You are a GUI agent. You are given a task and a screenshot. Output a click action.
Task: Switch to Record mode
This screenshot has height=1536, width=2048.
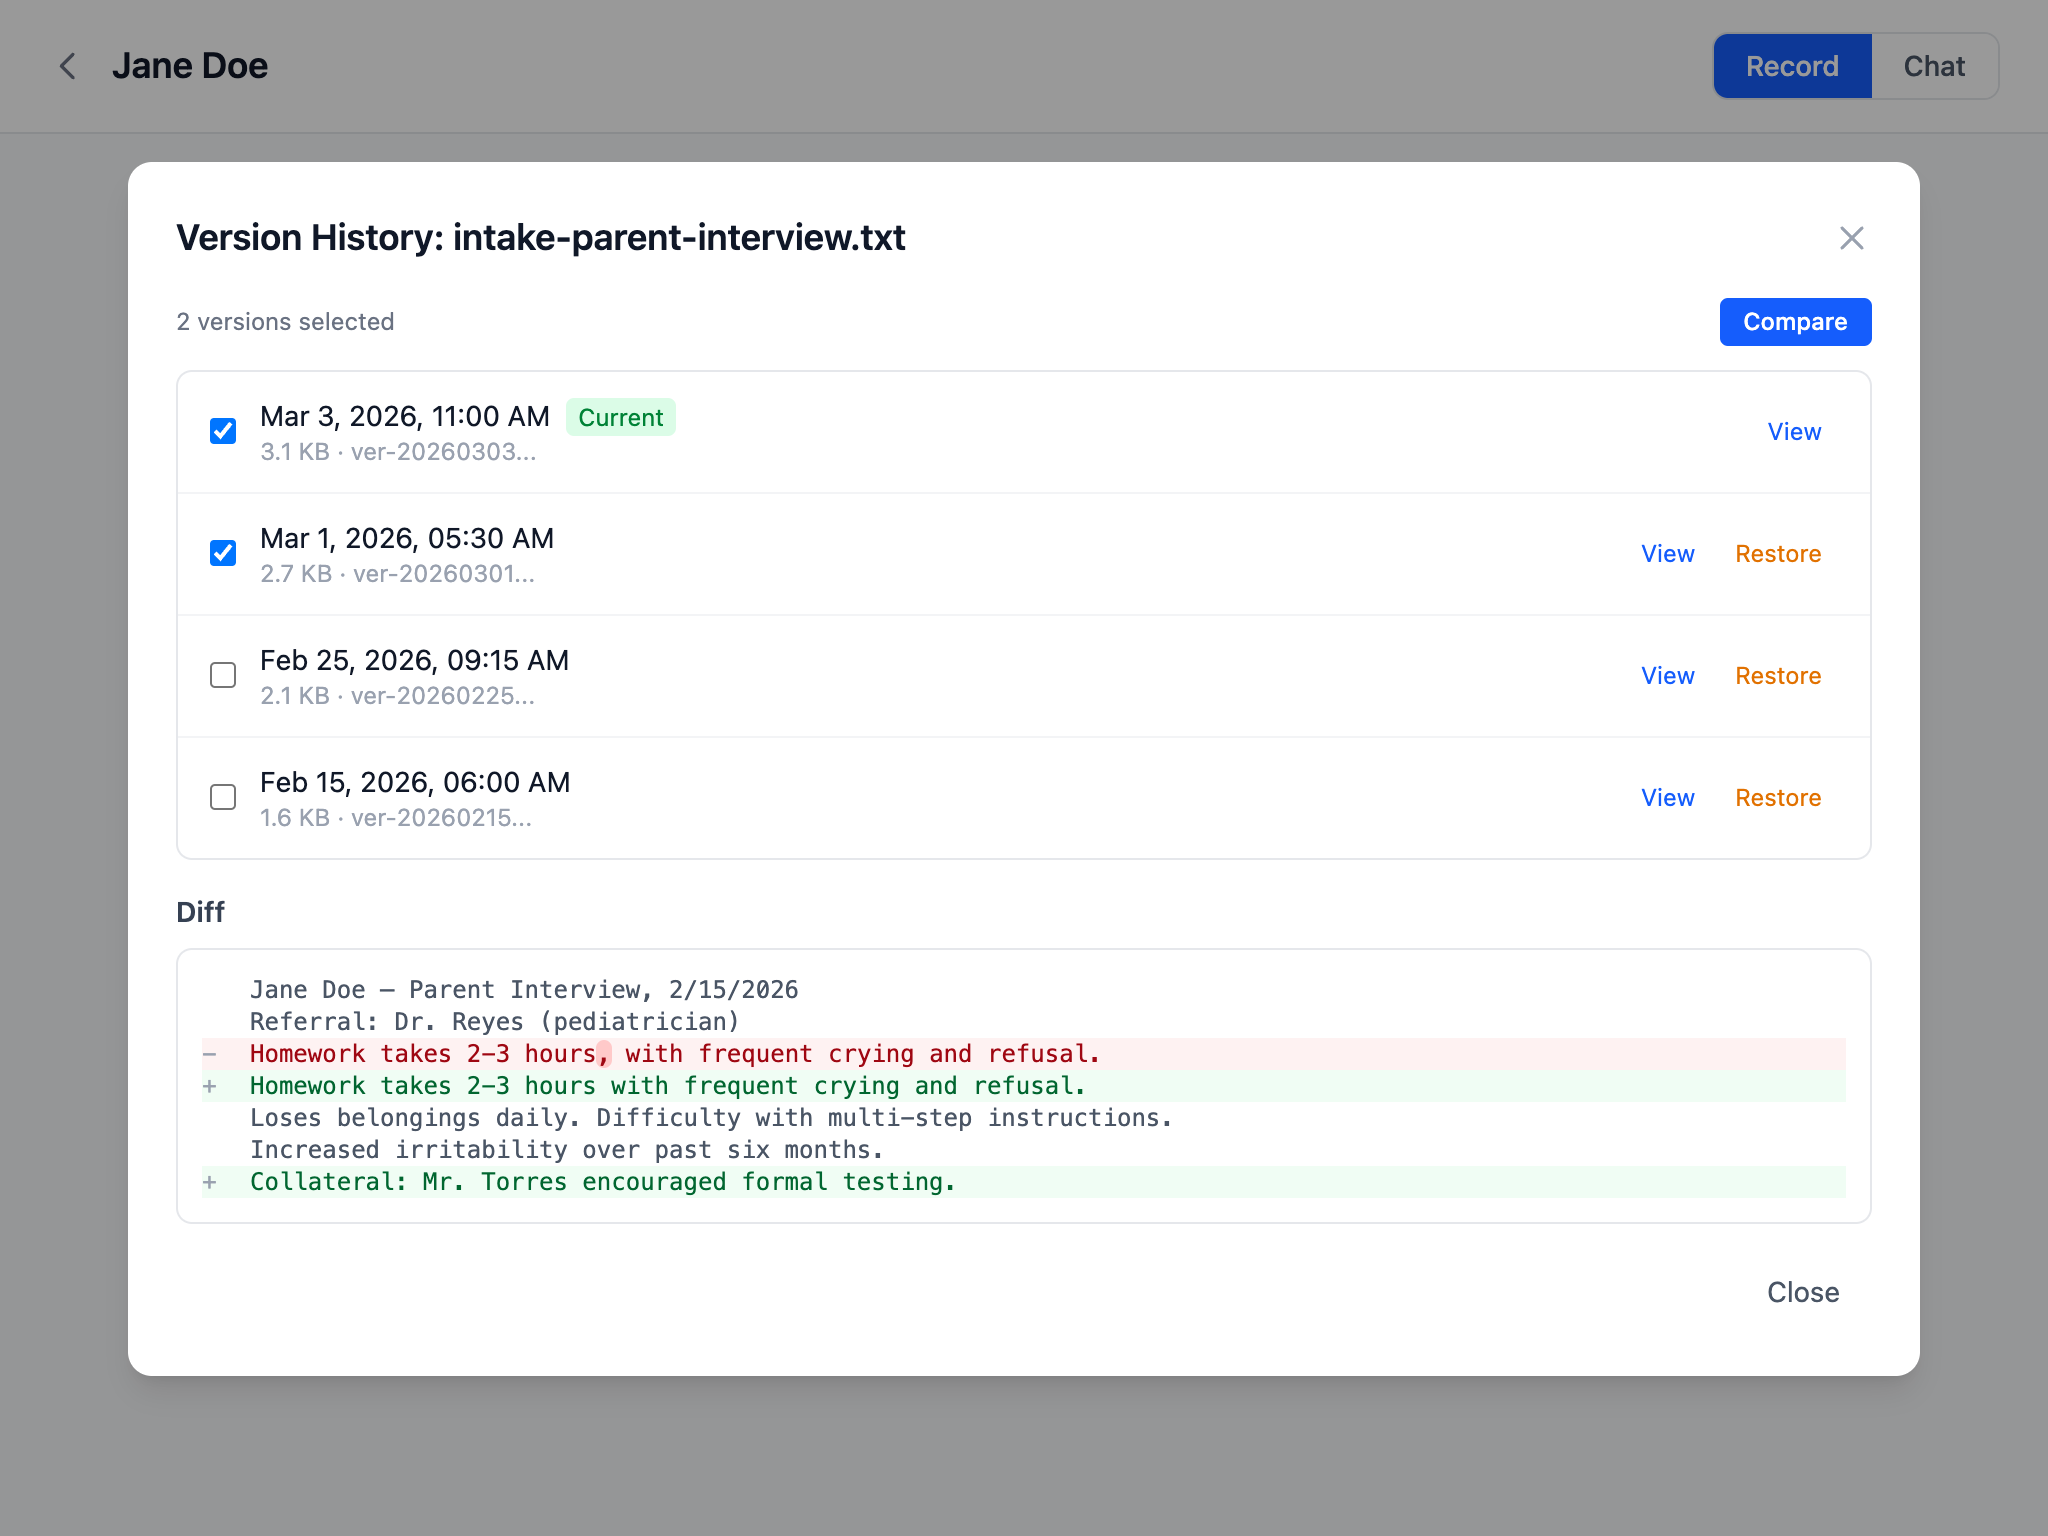click(1792, 65)
